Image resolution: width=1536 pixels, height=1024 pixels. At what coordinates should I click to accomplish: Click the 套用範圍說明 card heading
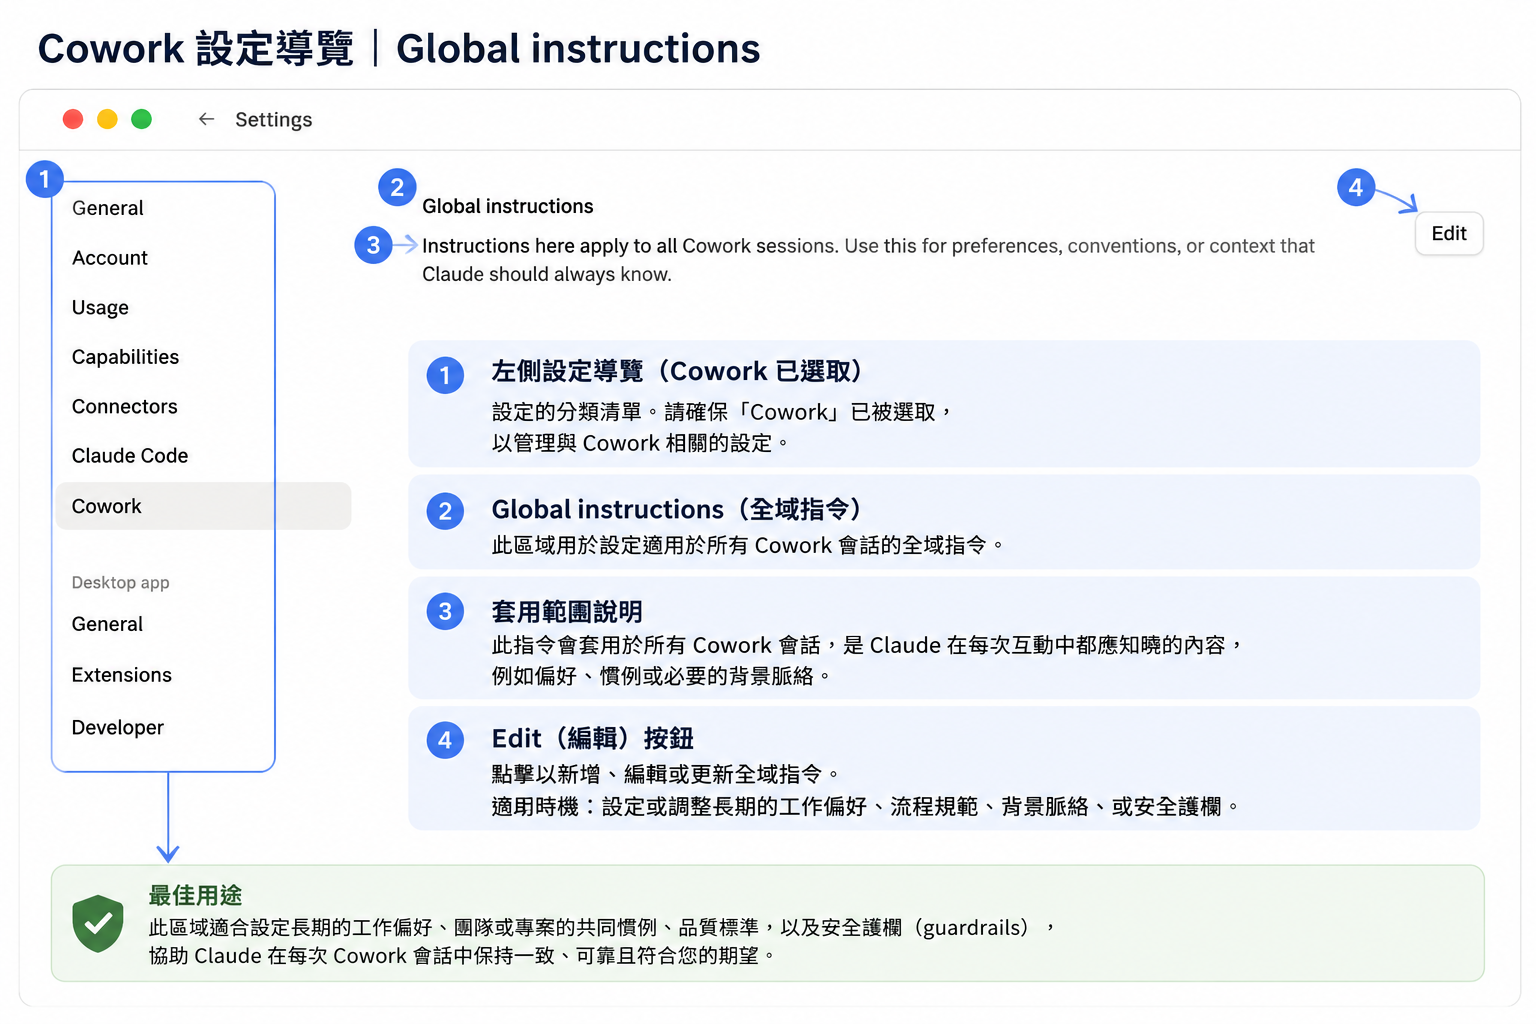coord(567,611)
